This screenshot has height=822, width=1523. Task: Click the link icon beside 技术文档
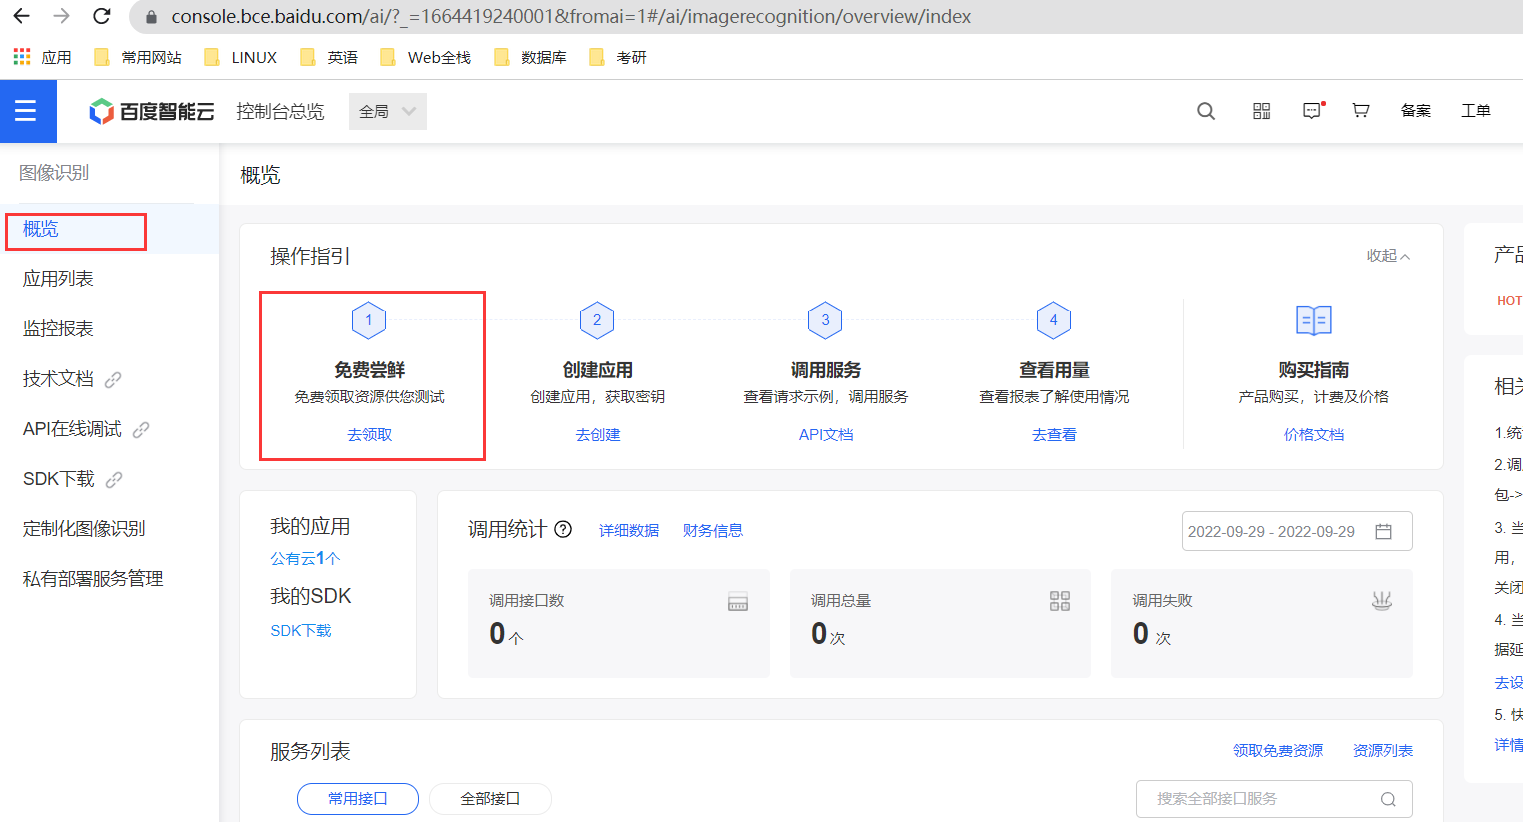click(113, 379)
